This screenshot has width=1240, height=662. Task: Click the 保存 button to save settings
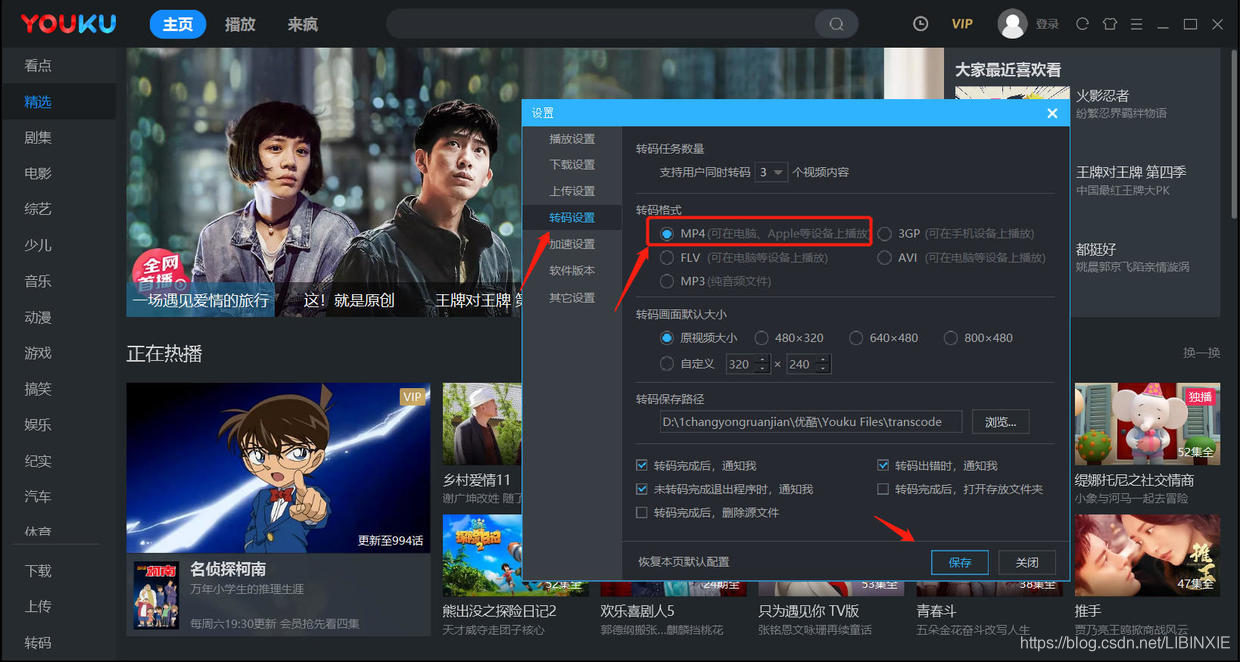coord(959,561)
